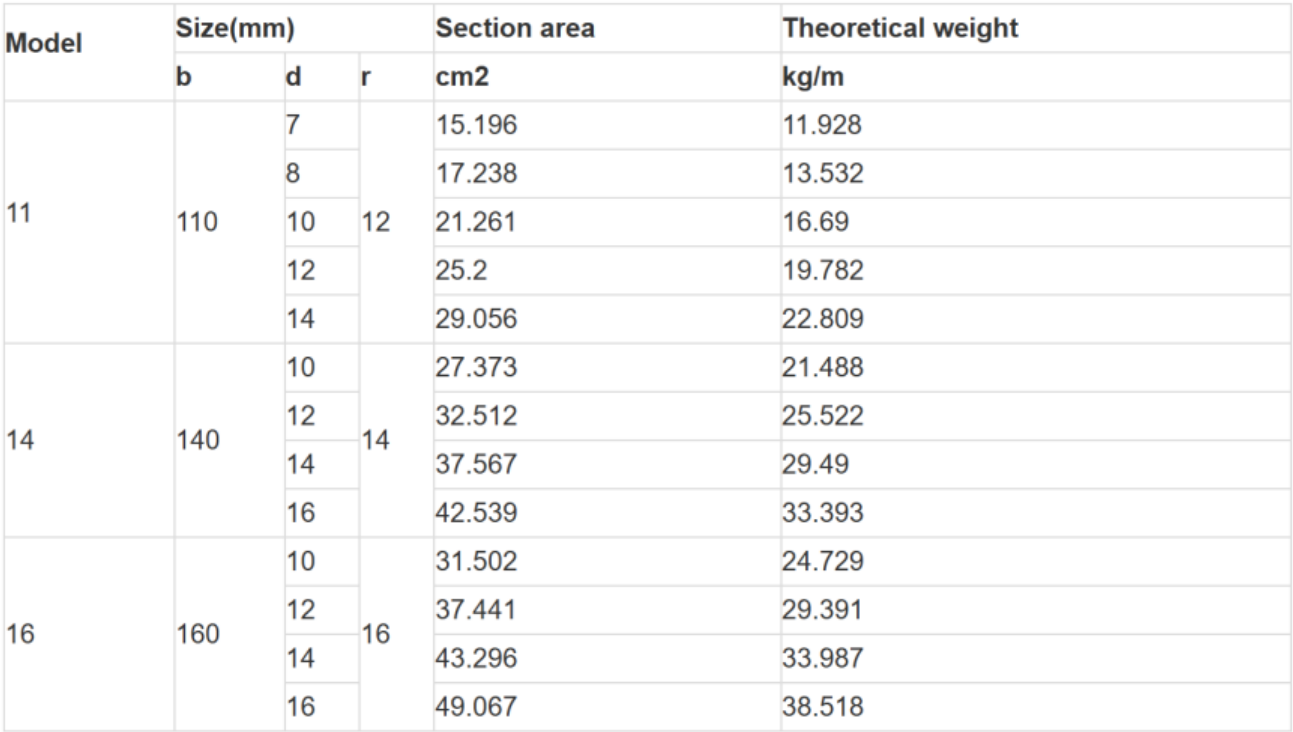Image resolution: width=1293 pixels, height=732 pixels.
Task: Click the b value 160 cell
Action: point(197,634)
